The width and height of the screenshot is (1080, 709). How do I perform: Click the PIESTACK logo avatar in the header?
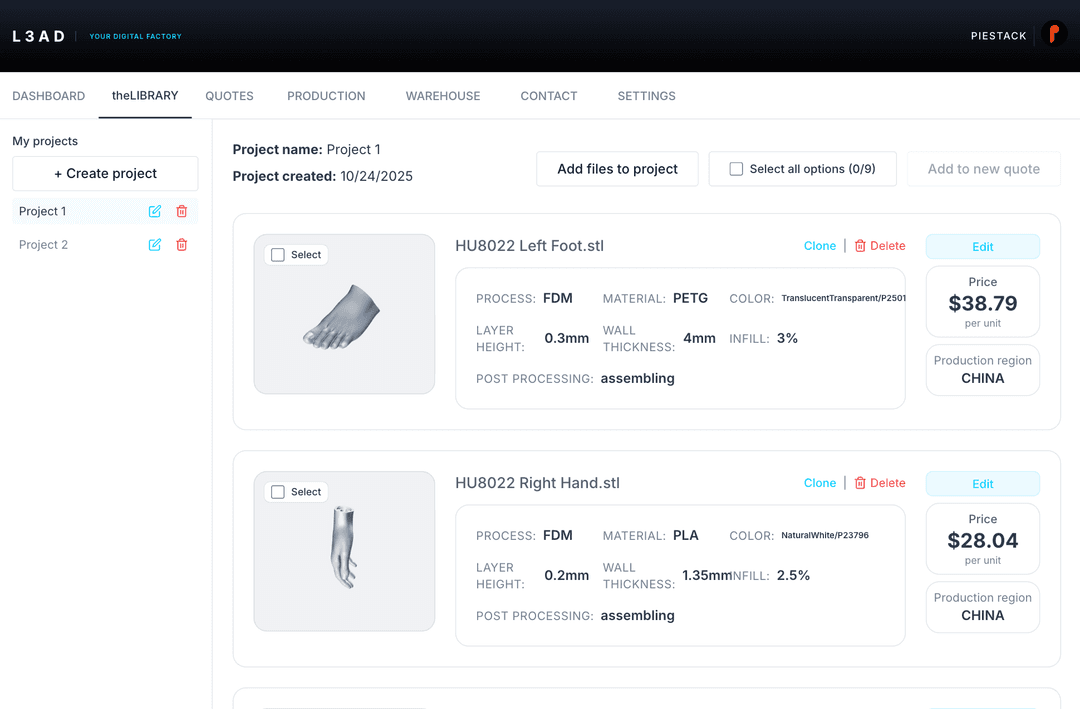pyautogui.click(x=1053, y=33)
